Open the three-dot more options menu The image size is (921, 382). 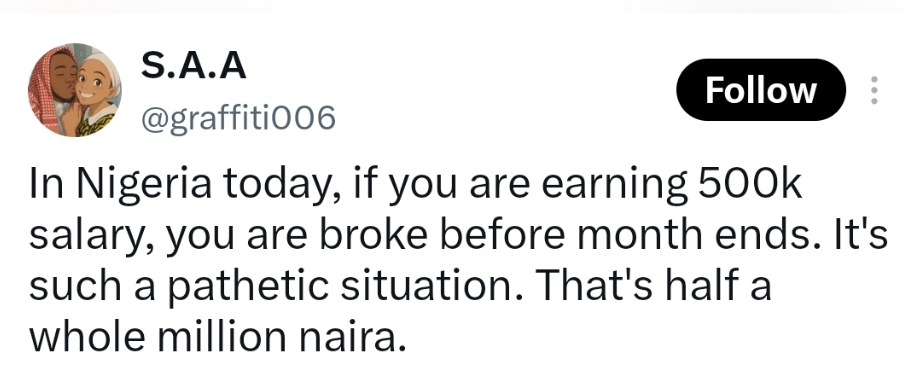click(874, 90)
